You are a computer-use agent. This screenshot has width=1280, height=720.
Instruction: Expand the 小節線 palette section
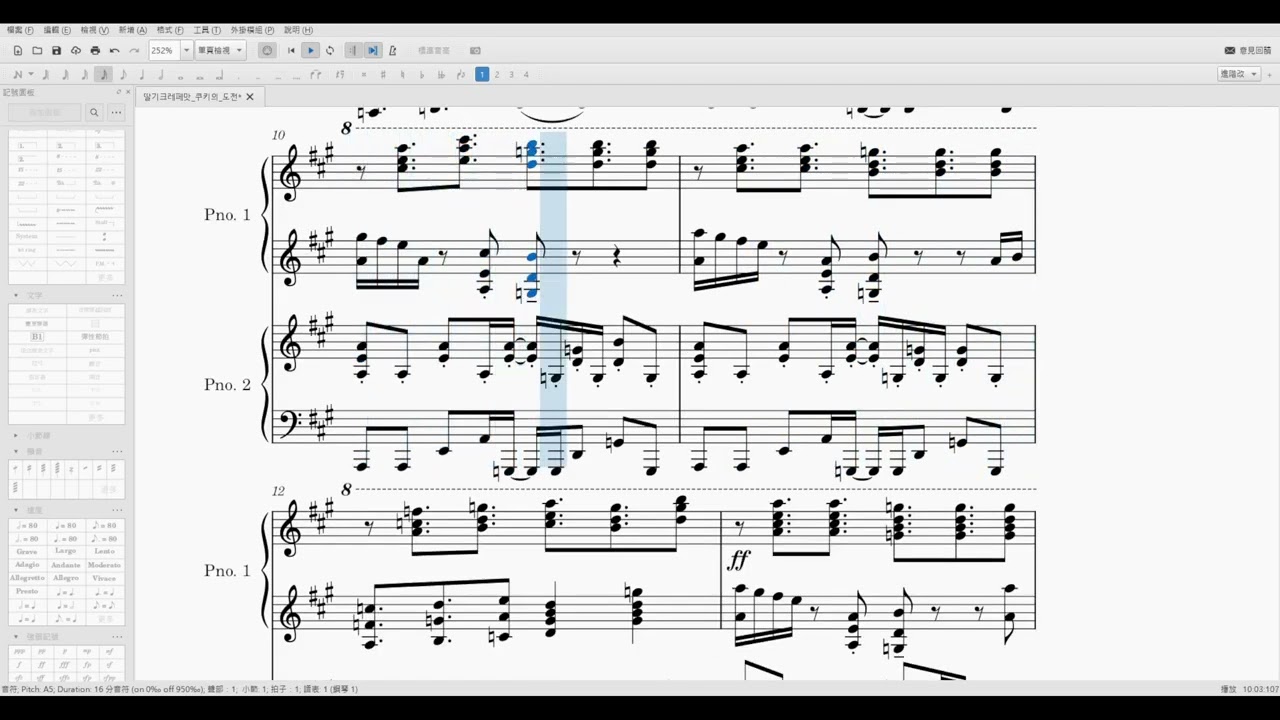pyautogui.click(x=15, y=435)
